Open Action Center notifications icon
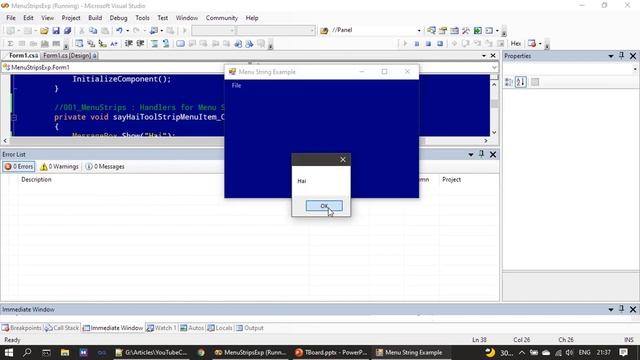The height and width of the screenshot is (360, 640). [623, 352]
